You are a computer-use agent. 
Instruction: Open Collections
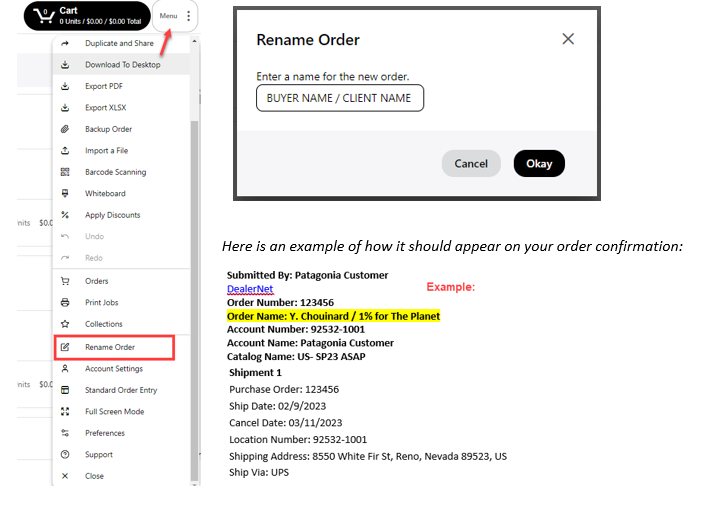[x=104, y=324]
